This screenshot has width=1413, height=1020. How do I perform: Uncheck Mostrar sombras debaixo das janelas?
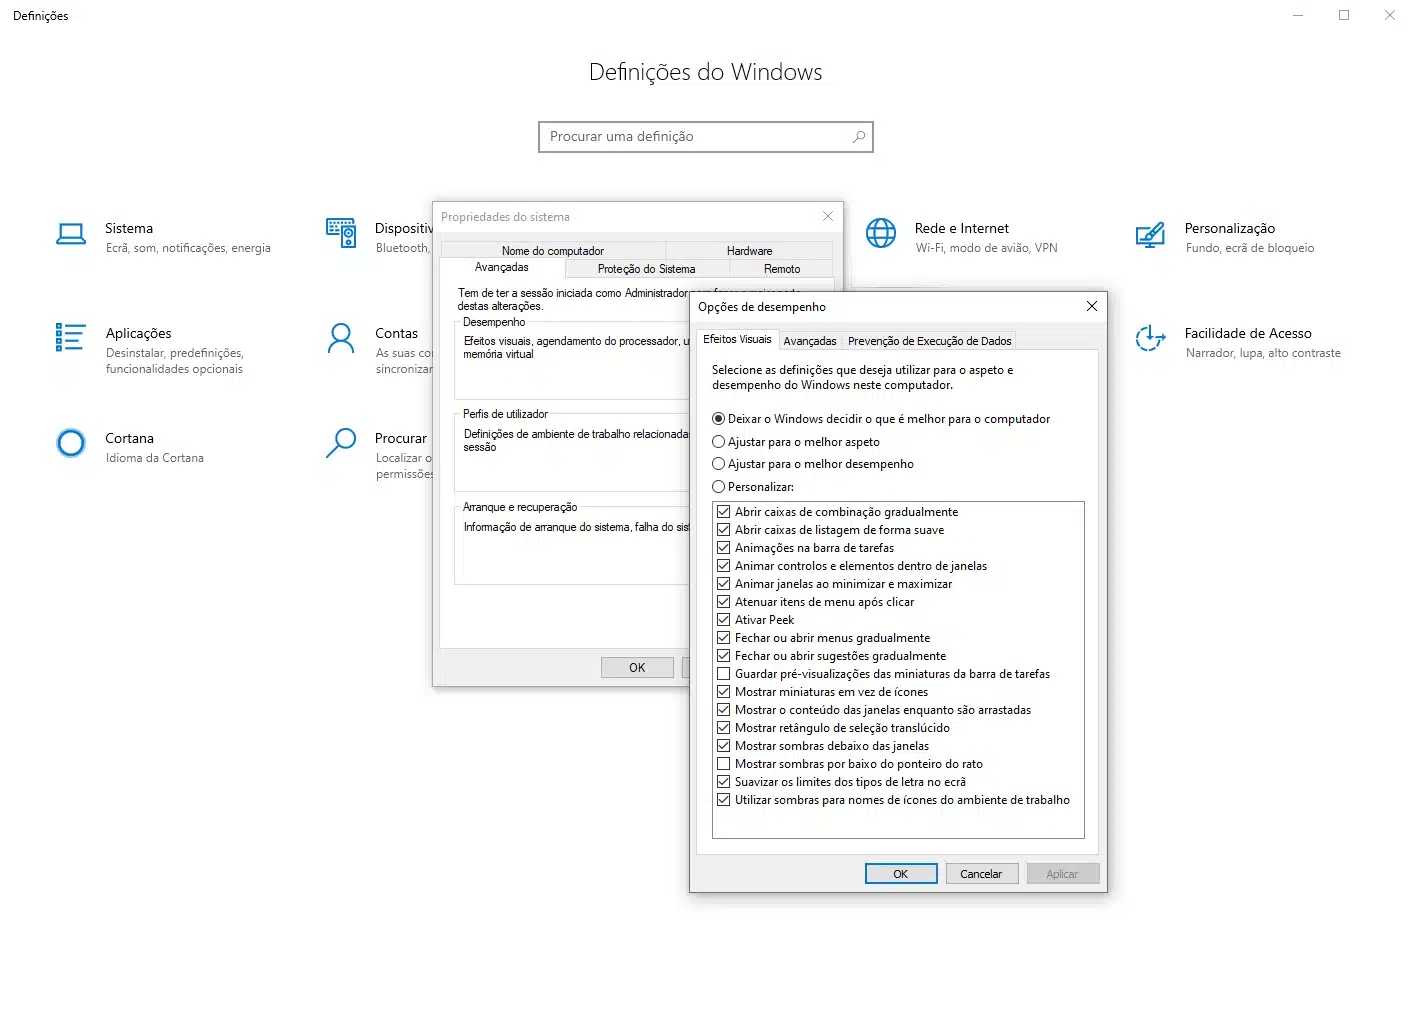point(723,746)
